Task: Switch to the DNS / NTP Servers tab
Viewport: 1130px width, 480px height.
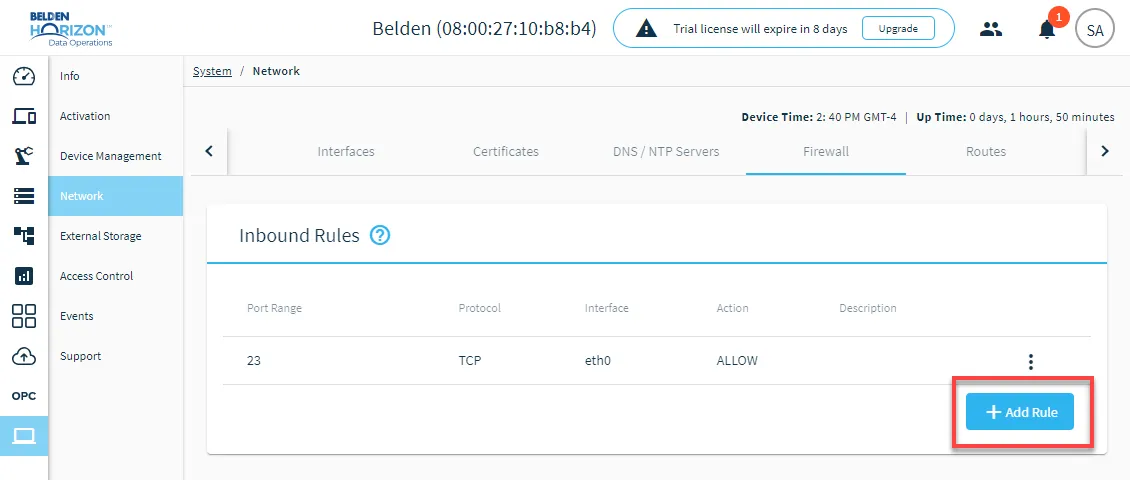Action: click(x=666, y=152)
